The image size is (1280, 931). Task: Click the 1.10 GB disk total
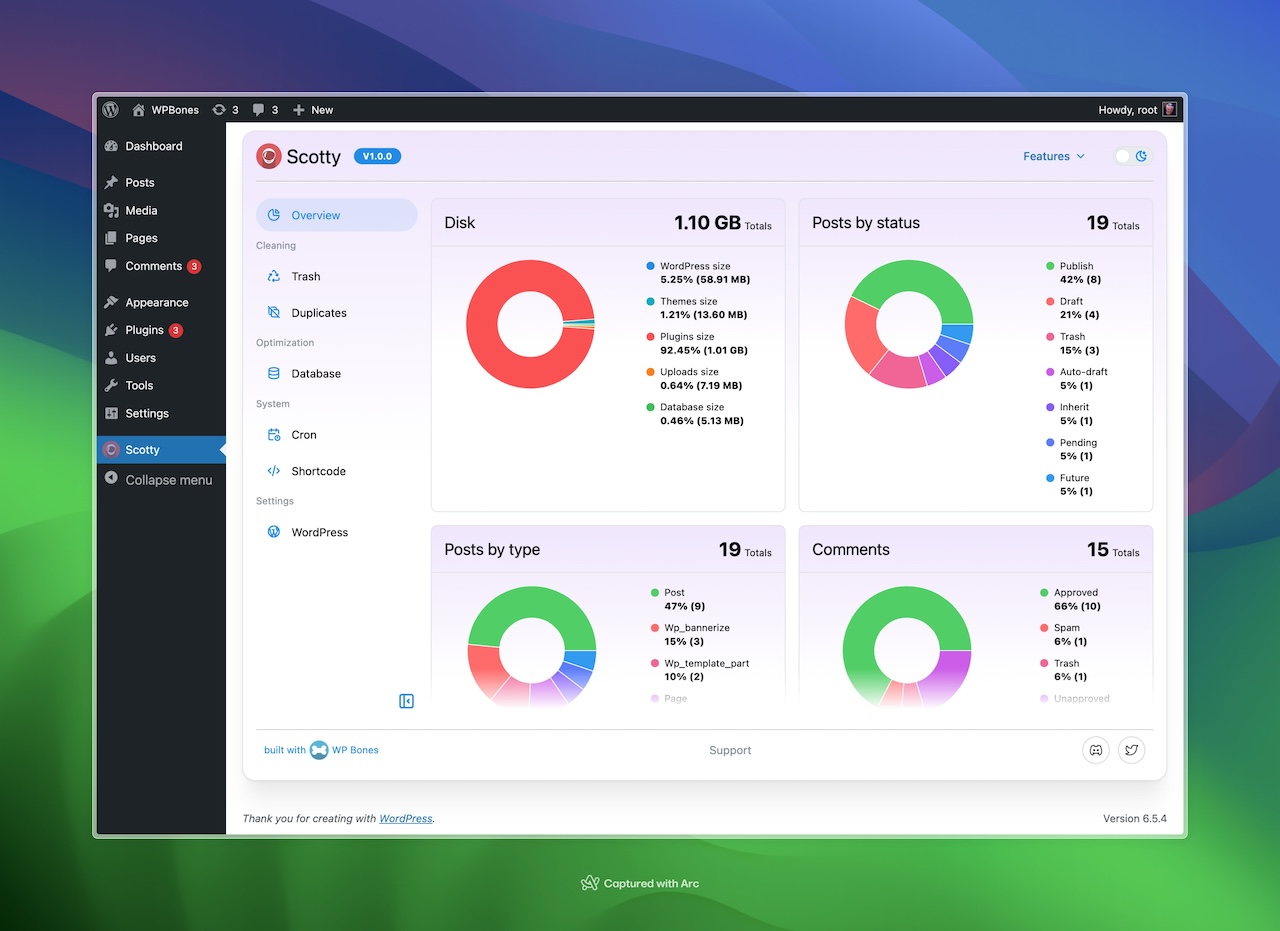[x=707, y=222]
